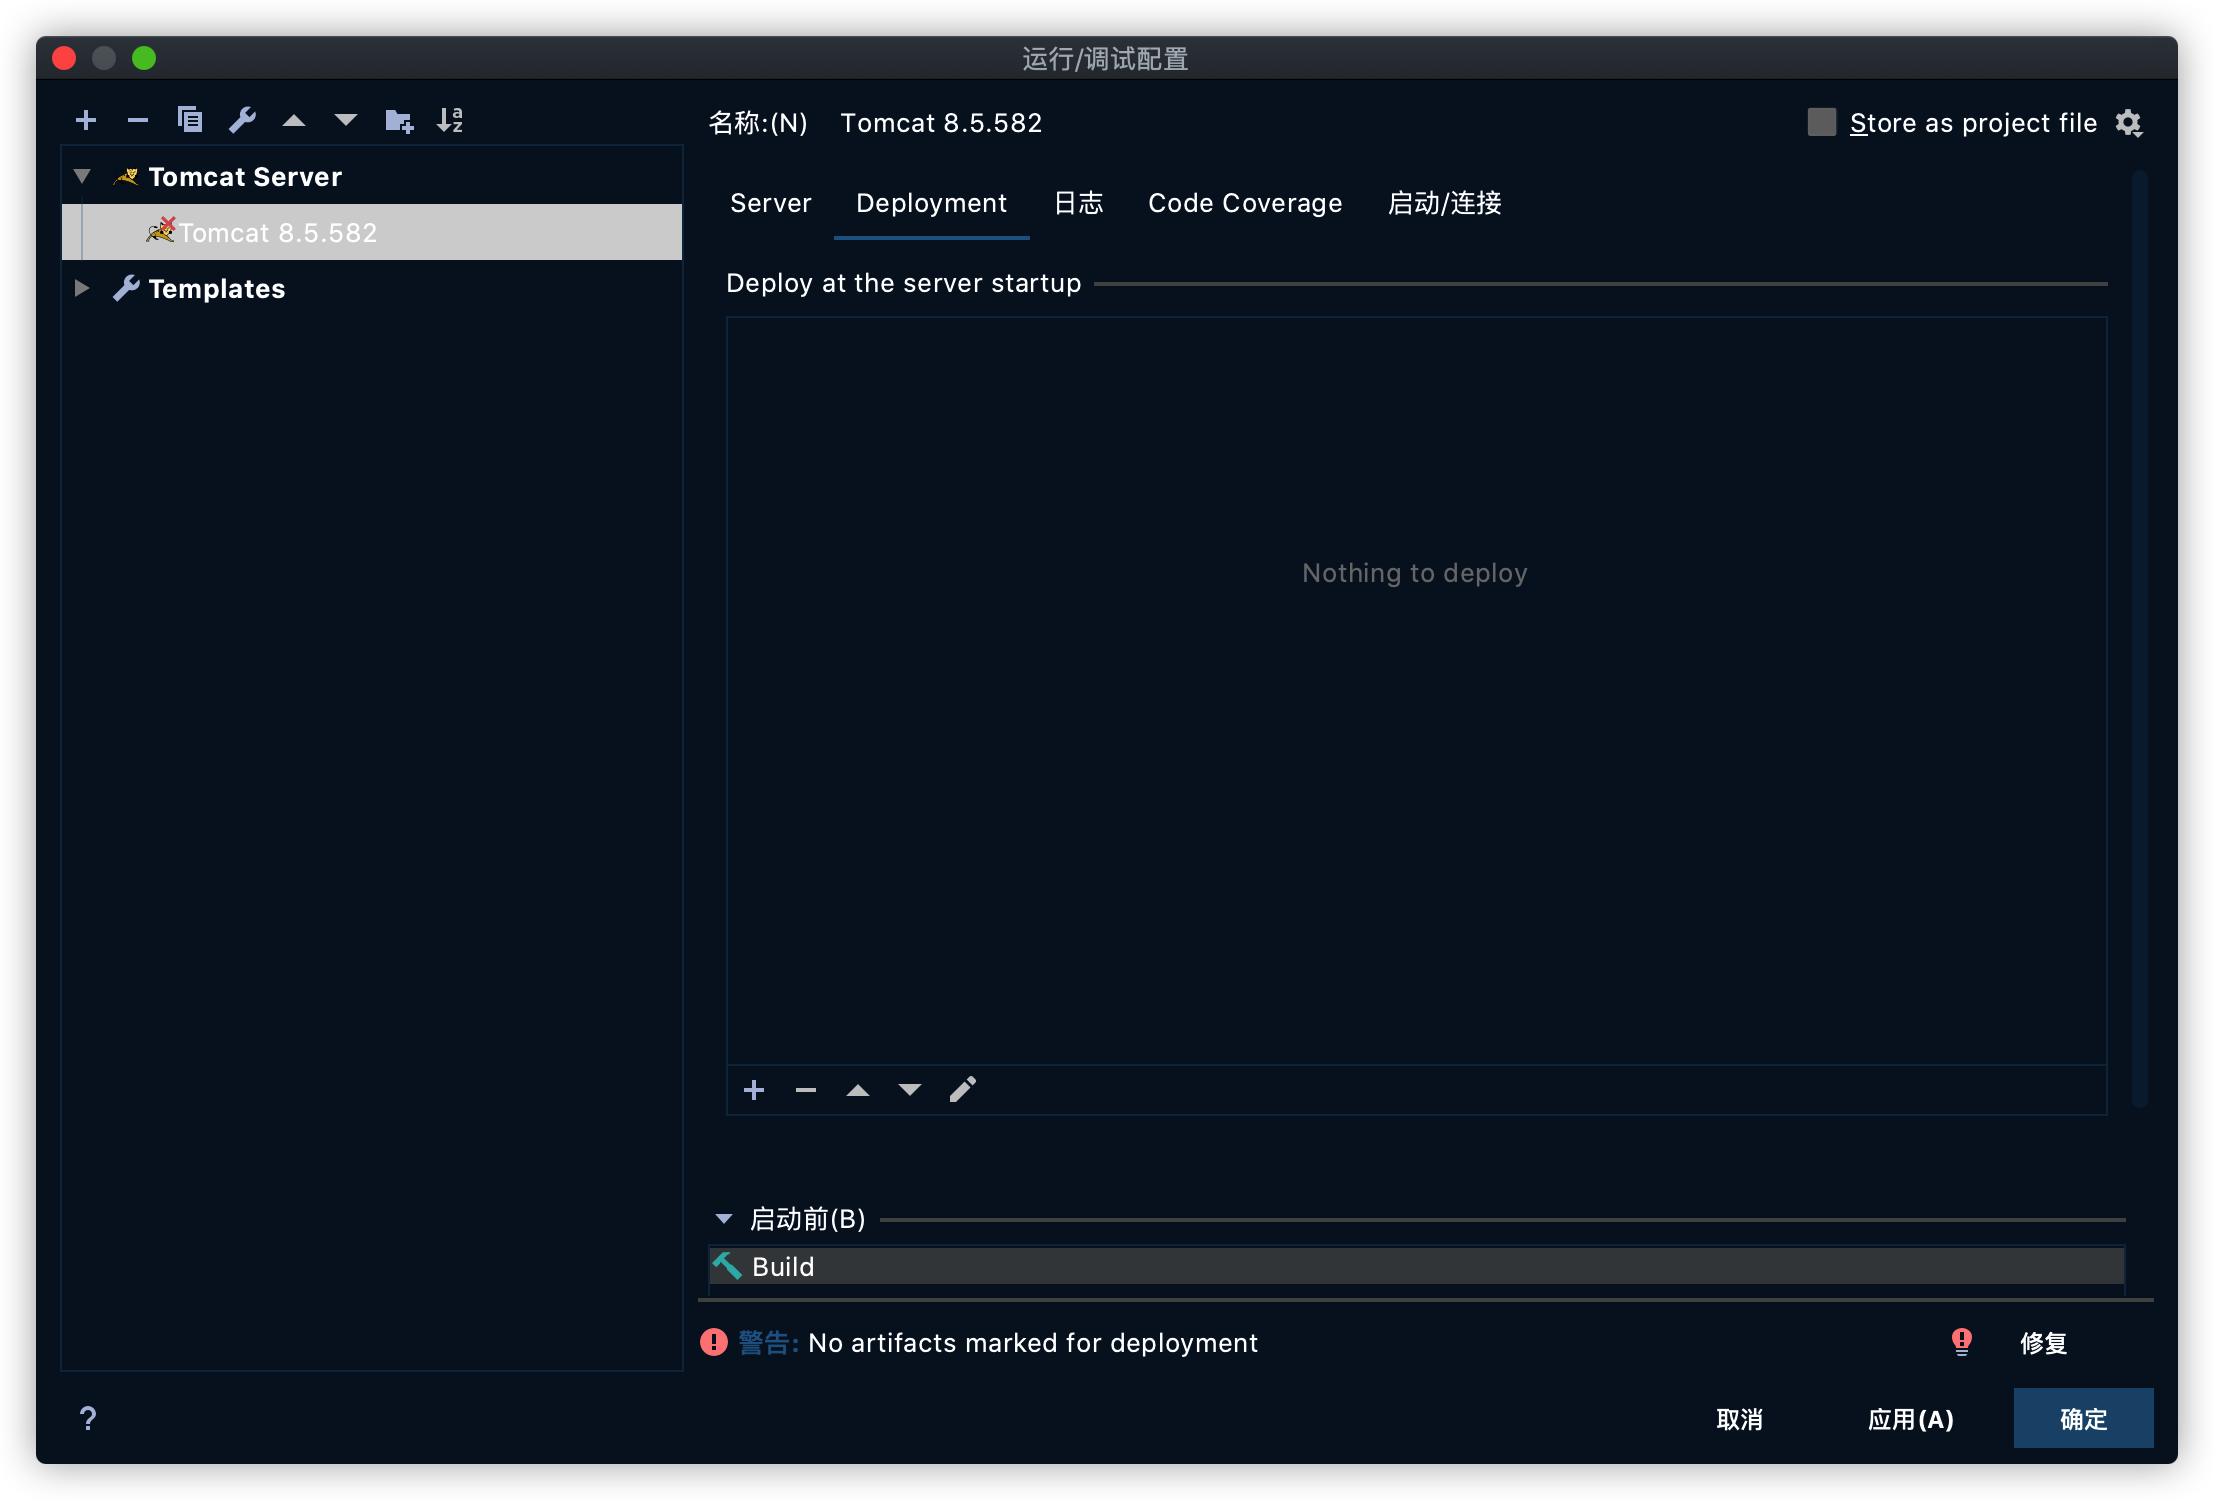Expand the Templates tree node
Screen dimensions: 2214x1500
point(83,289)
